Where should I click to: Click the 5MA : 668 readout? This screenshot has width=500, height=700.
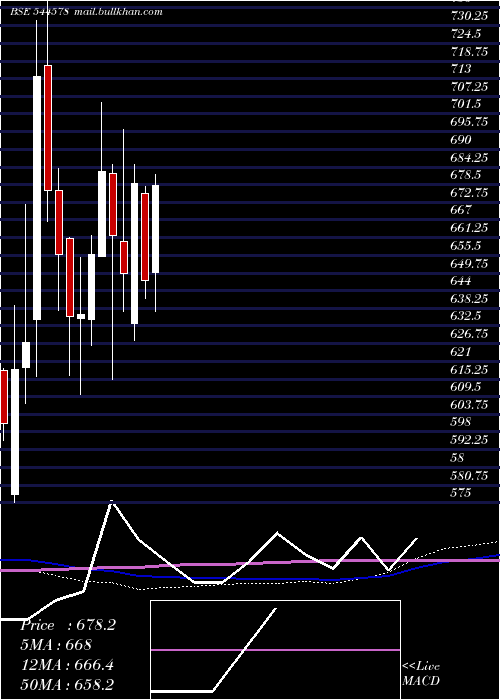click(x=56, y=645)
